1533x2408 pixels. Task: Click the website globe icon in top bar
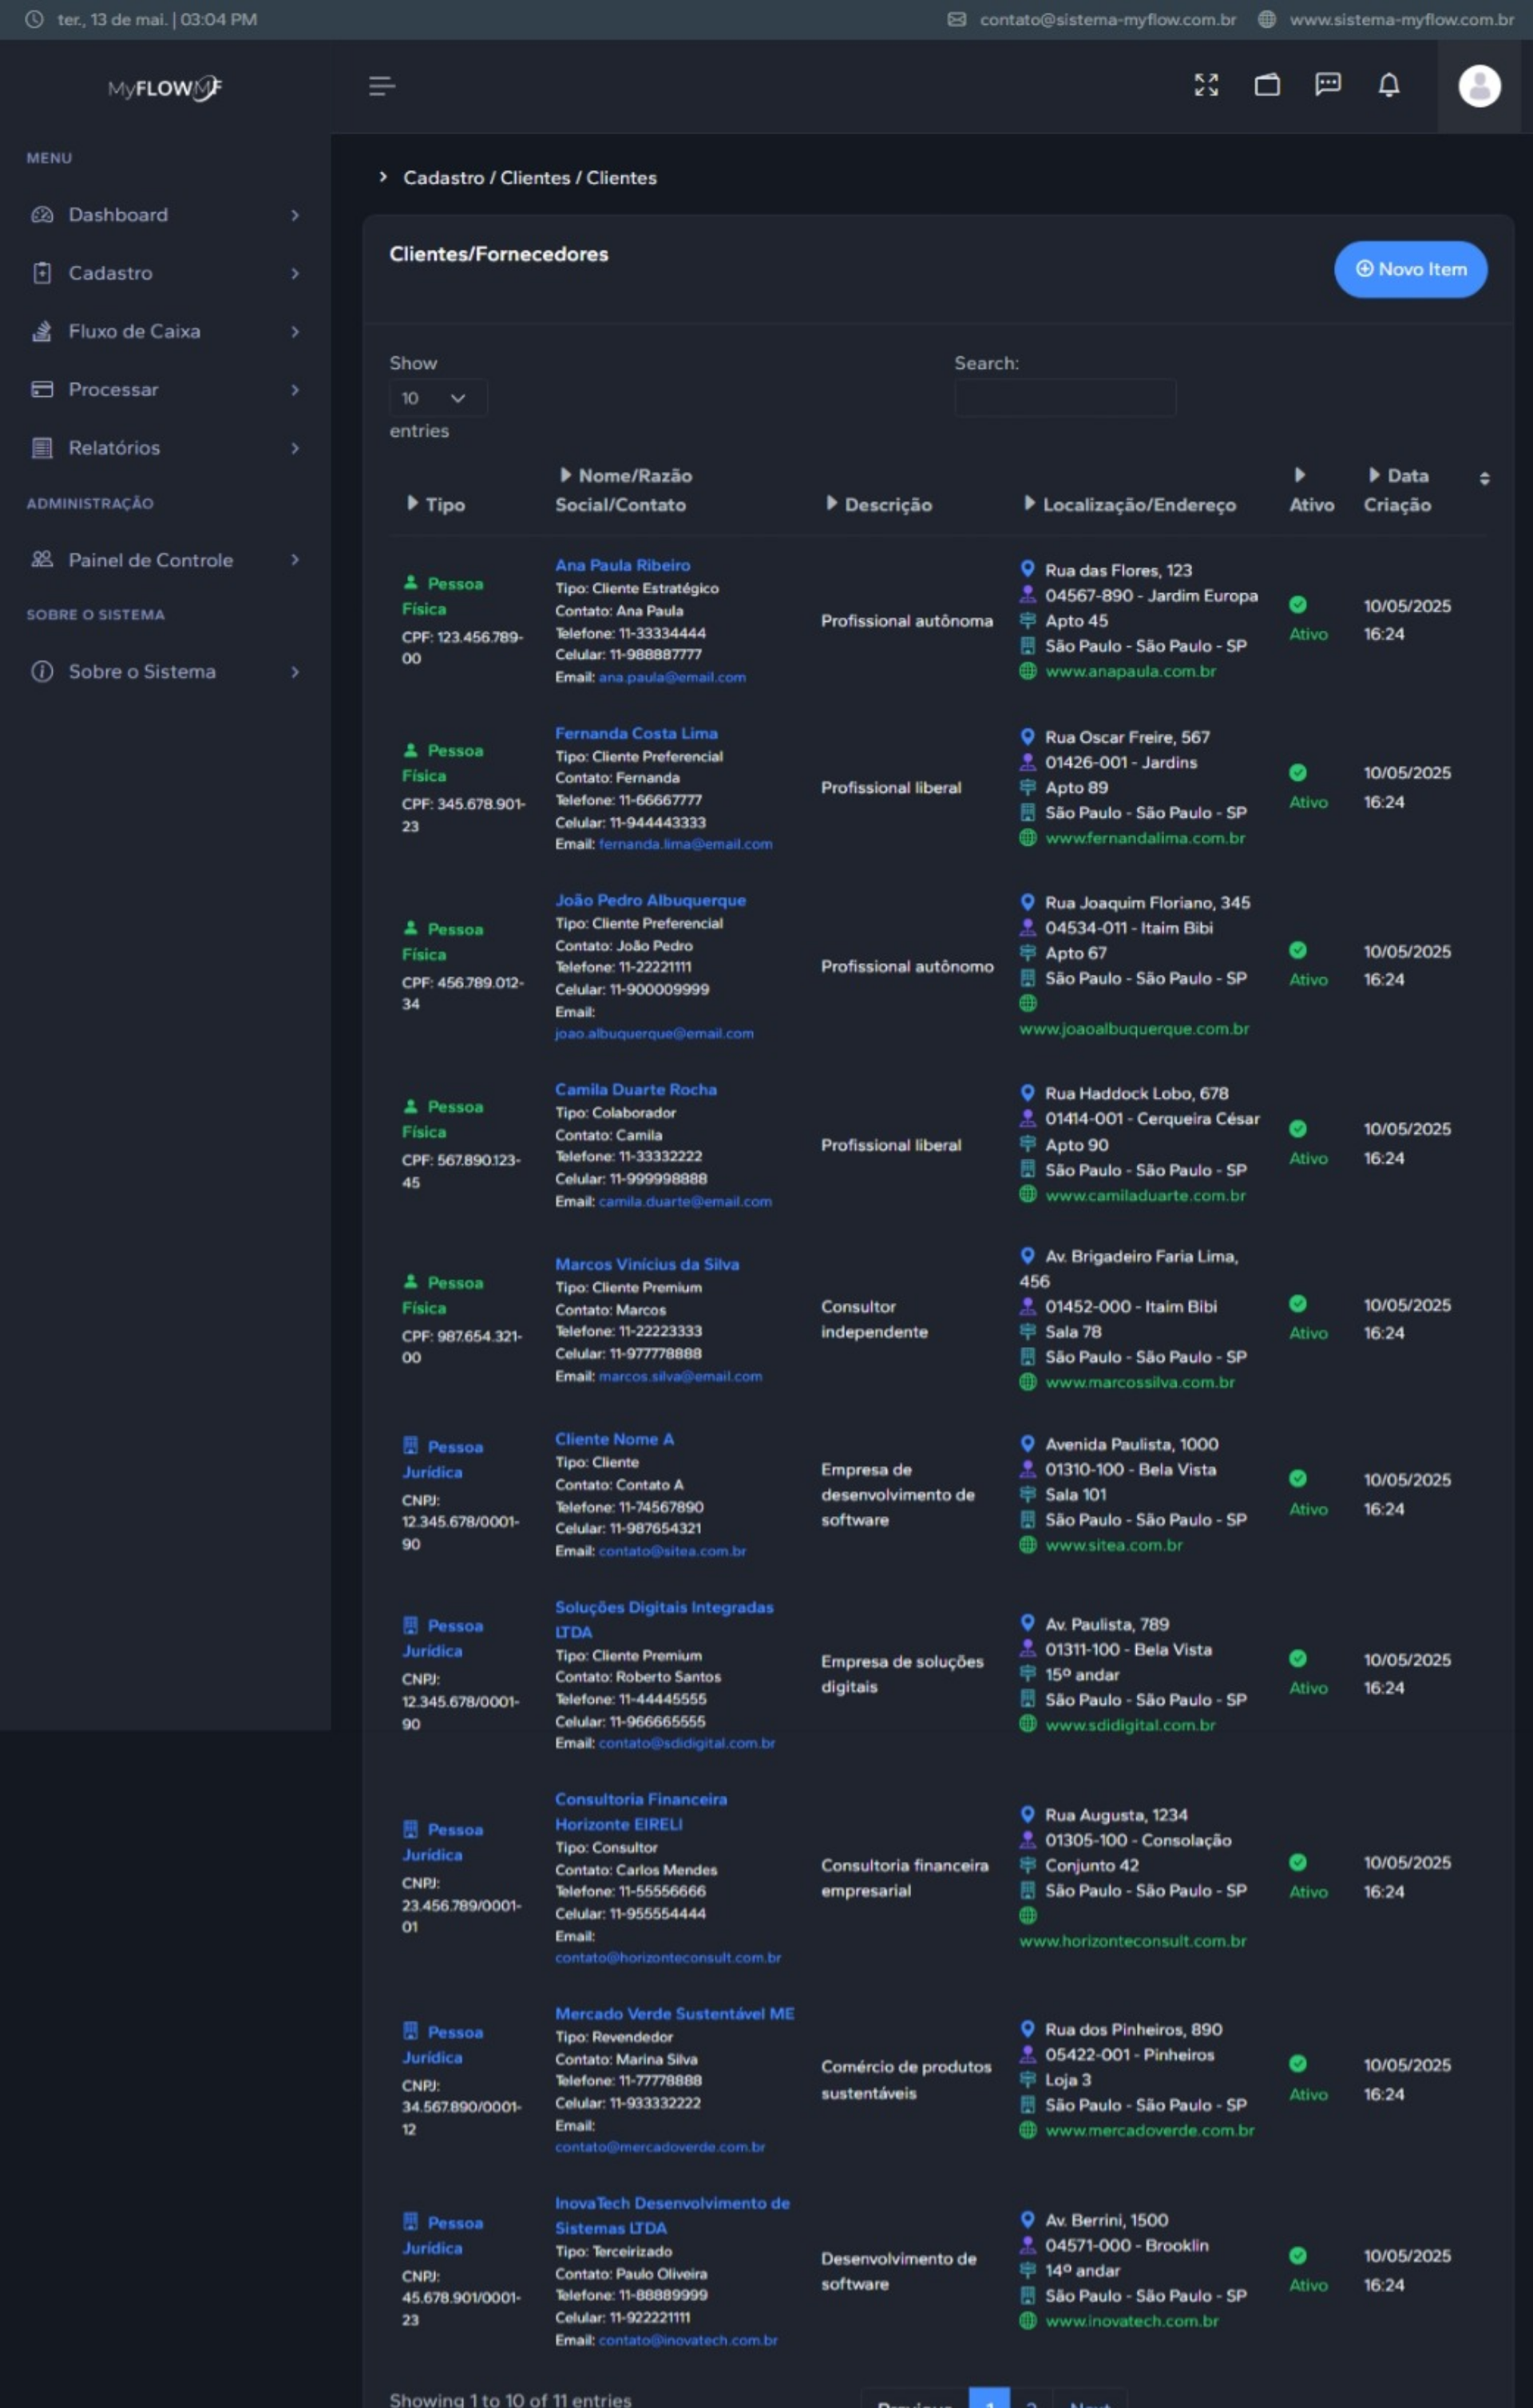point(1266,19)
